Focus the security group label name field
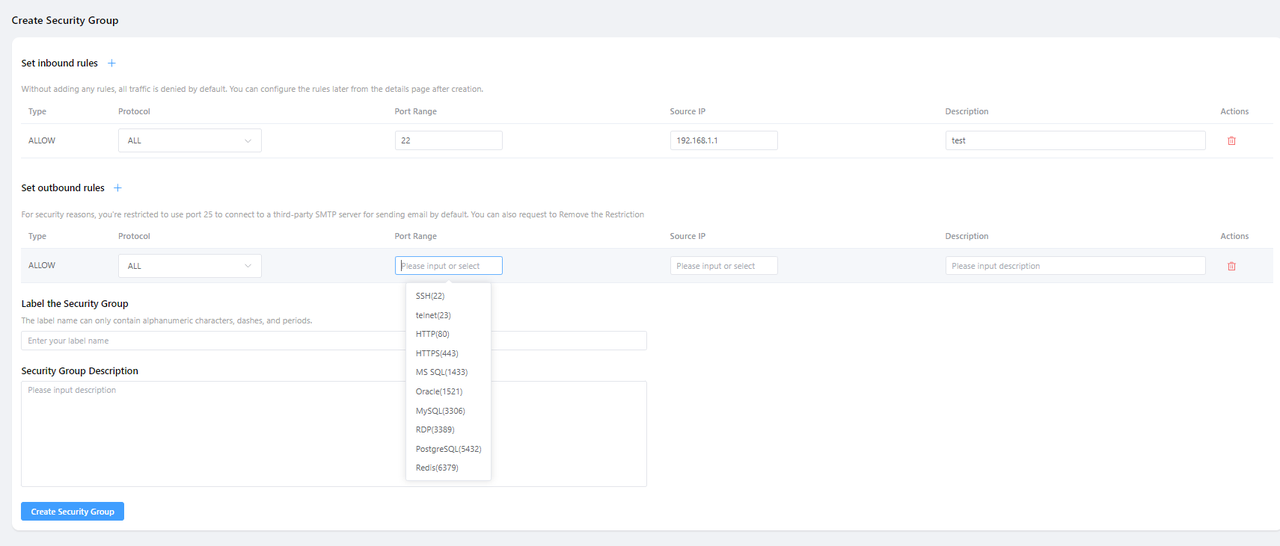The width and height of the screenshot is (1280, 546). (333, 341)
